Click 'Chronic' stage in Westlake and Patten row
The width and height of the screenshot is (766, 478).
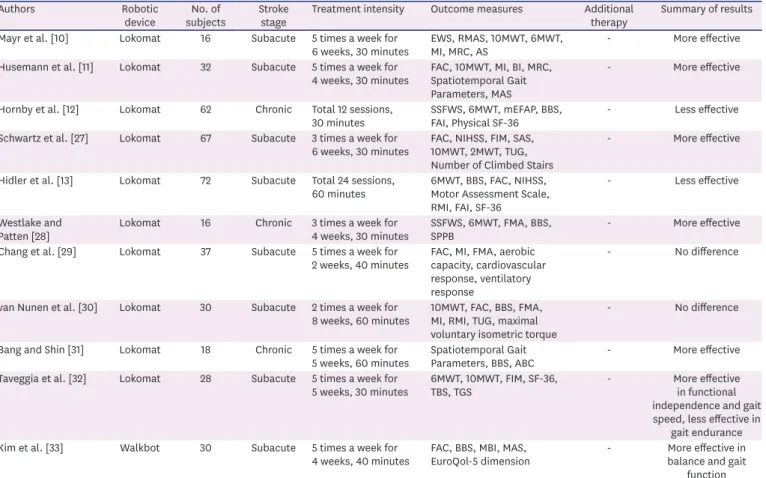273,223
